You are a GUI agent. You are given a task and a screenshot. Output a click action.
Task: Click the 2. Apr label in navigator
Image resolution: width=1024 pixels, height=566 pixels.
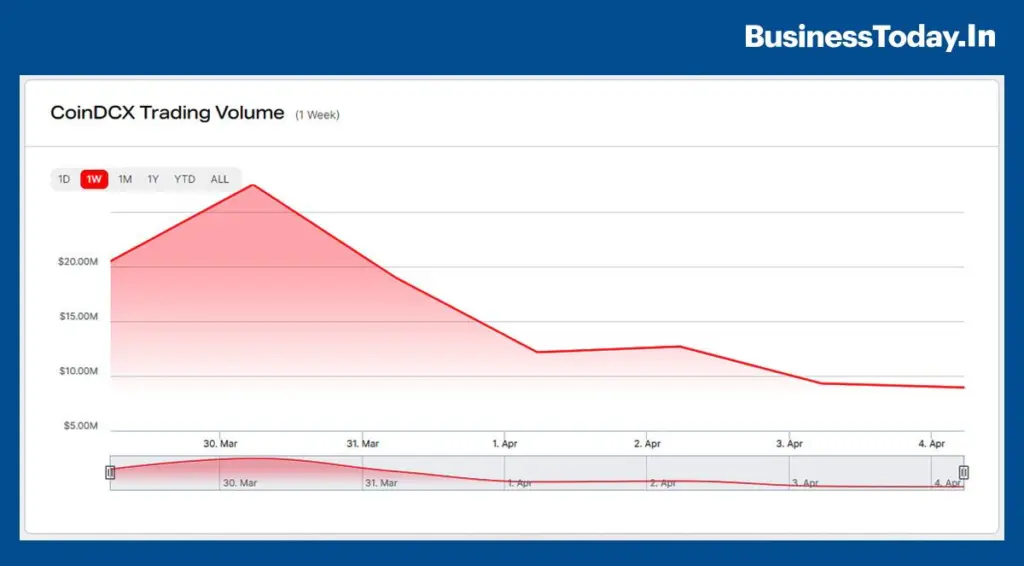663,484
